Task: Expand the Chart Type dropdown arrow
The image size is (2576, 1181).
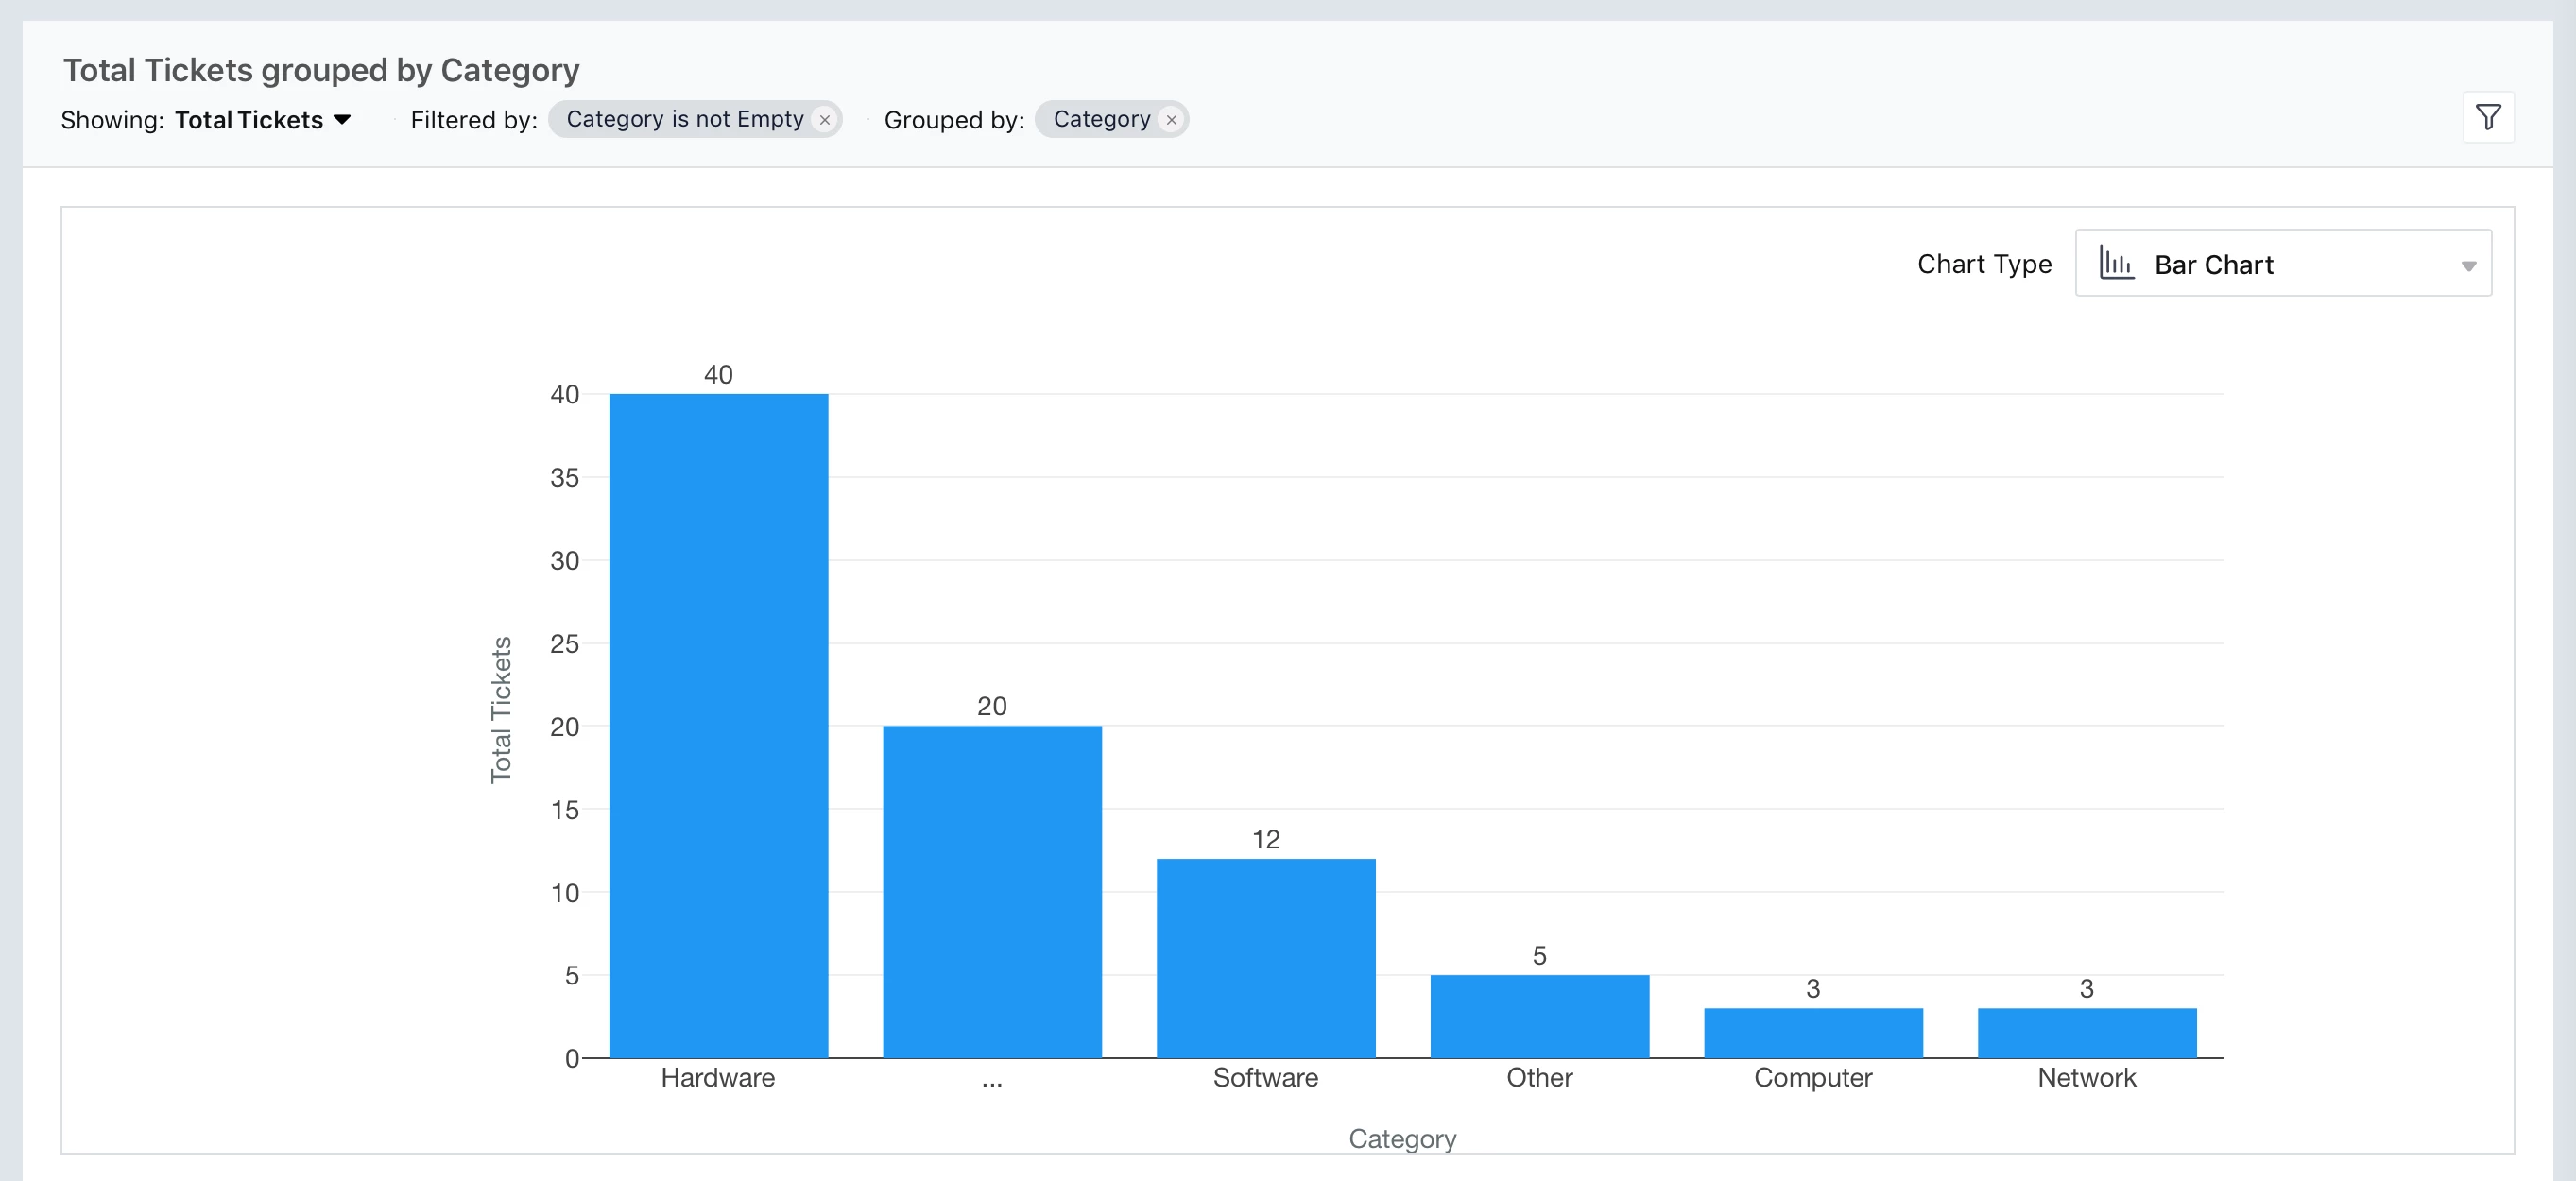Action: click(2467, 266)
